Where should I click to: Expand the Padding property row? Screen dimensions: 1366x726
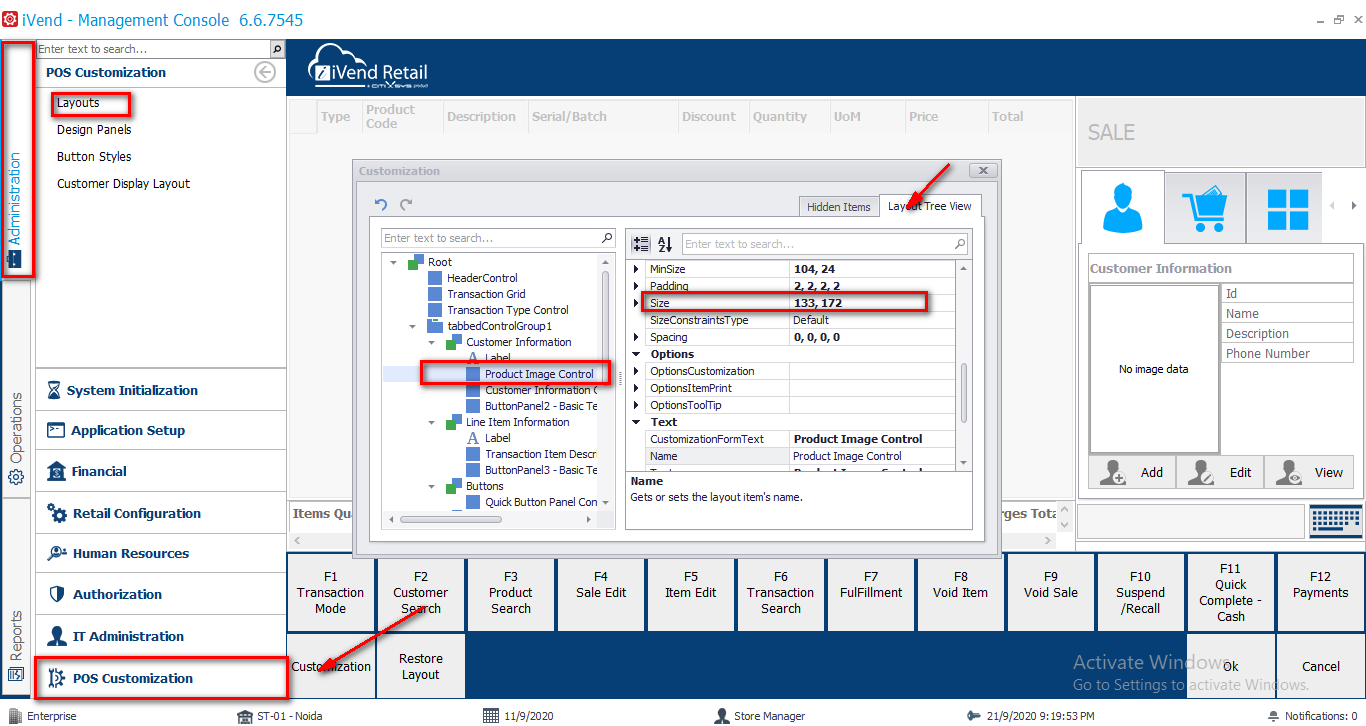coord(635,287)
